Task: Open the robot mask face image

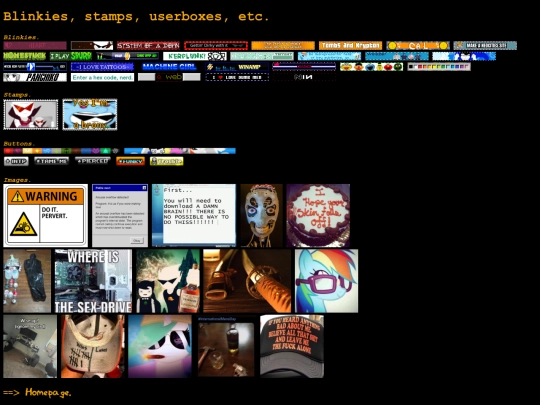Action: 261,216
